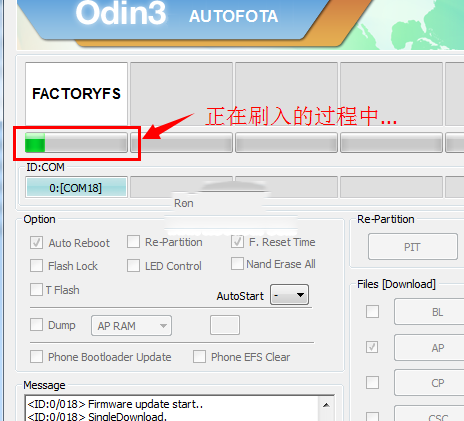The width and height of the screenshot is (464, 421).
Task: Toggle the checkbox beside the AP button
Action: [372, 347]
